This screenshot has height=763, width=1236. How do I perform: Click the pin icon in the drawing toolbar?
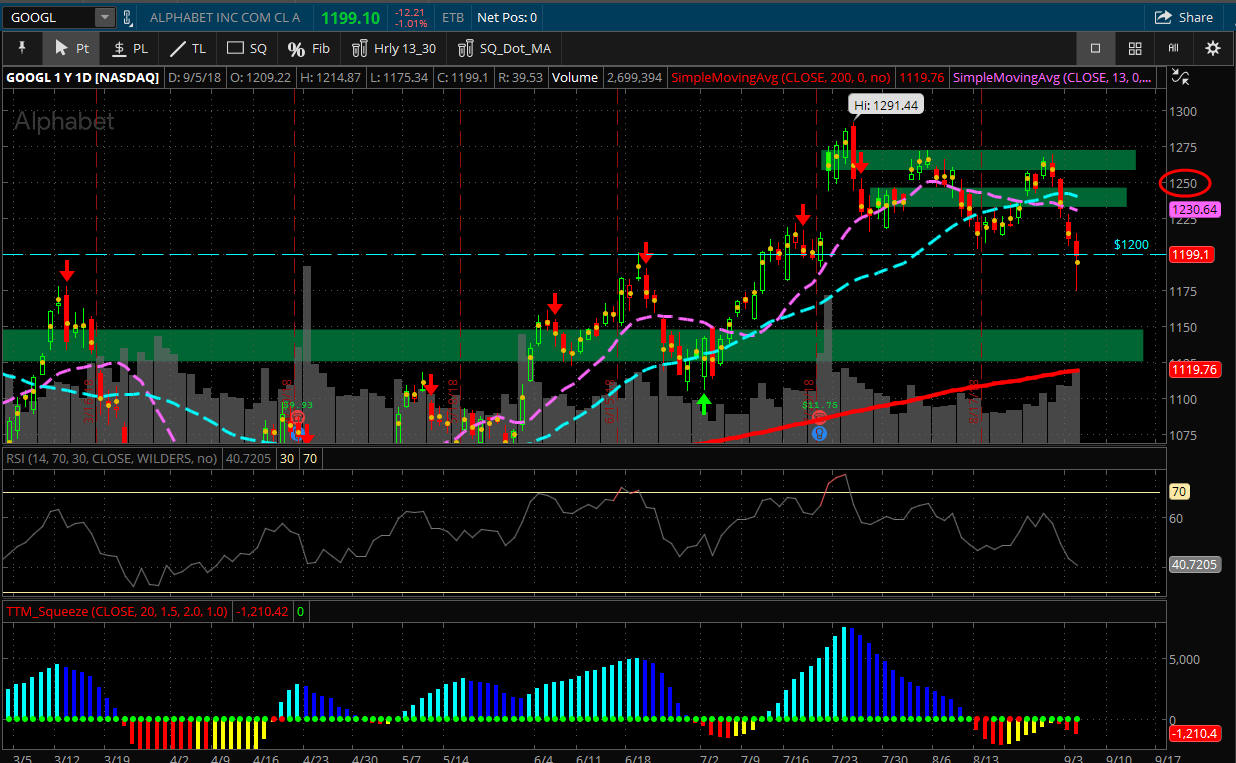pos(21,48)
